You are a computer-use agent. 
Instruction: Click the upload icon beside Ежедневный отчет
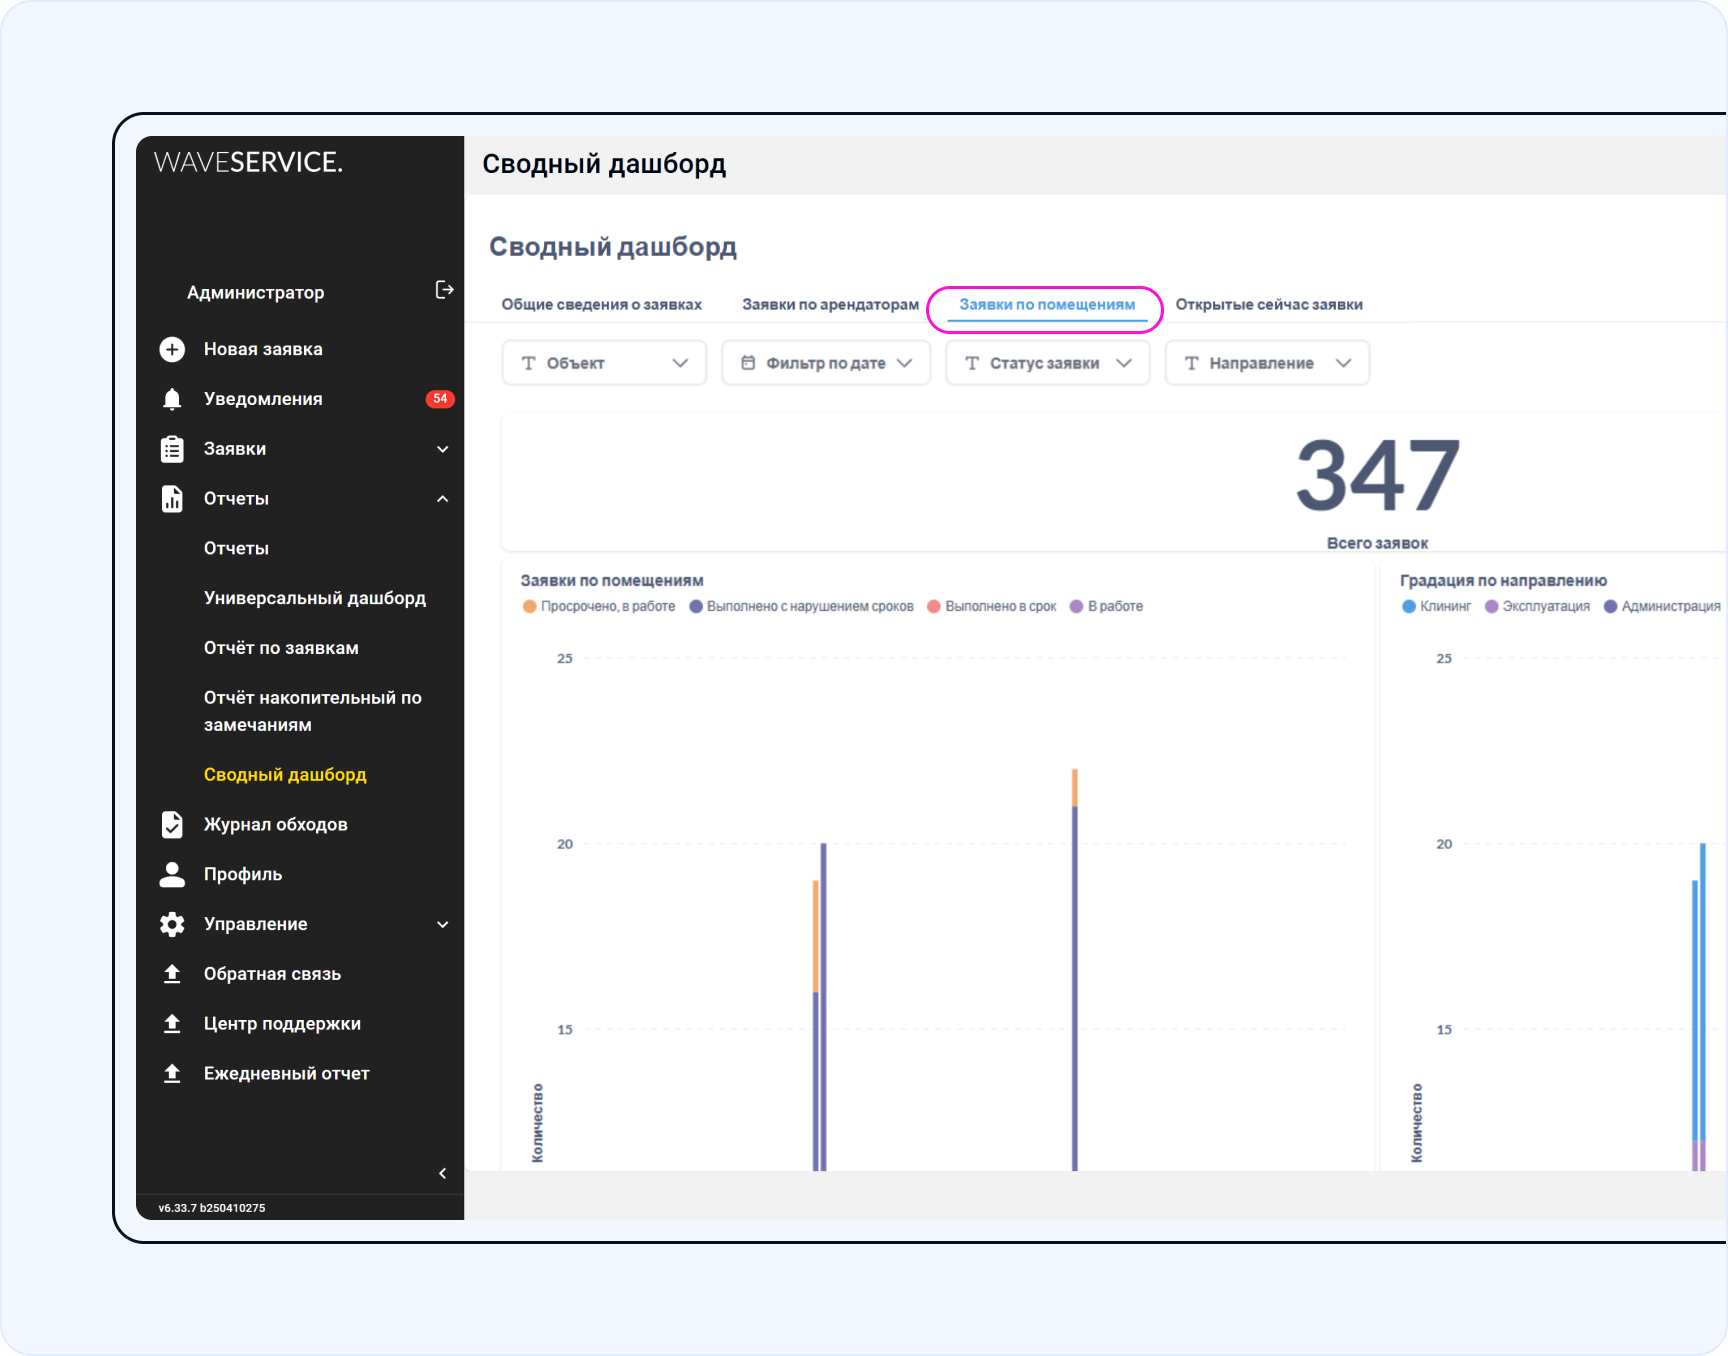172,1073
